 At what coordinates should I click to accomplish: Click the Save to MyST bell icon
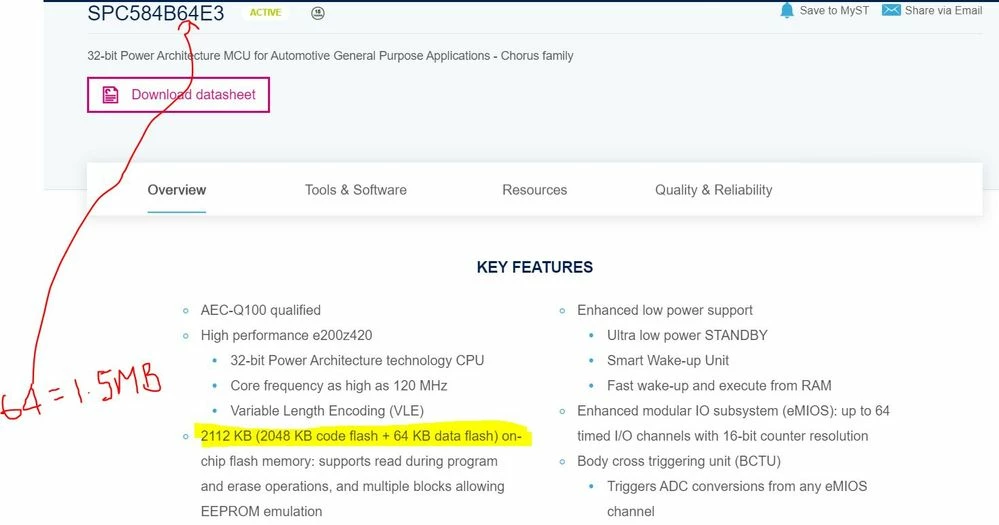787,10
